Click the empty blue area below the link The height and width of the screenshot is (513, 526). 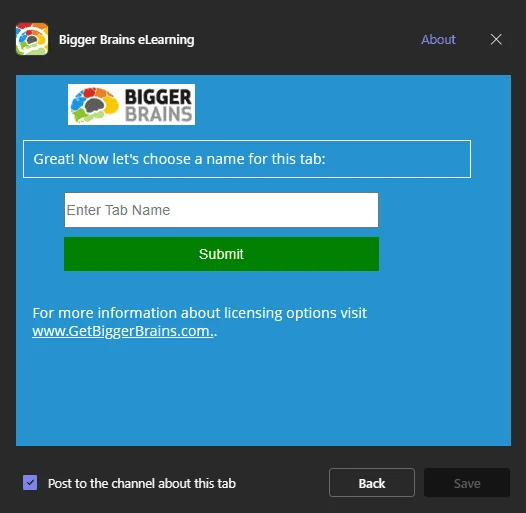(x=263, y=393)
